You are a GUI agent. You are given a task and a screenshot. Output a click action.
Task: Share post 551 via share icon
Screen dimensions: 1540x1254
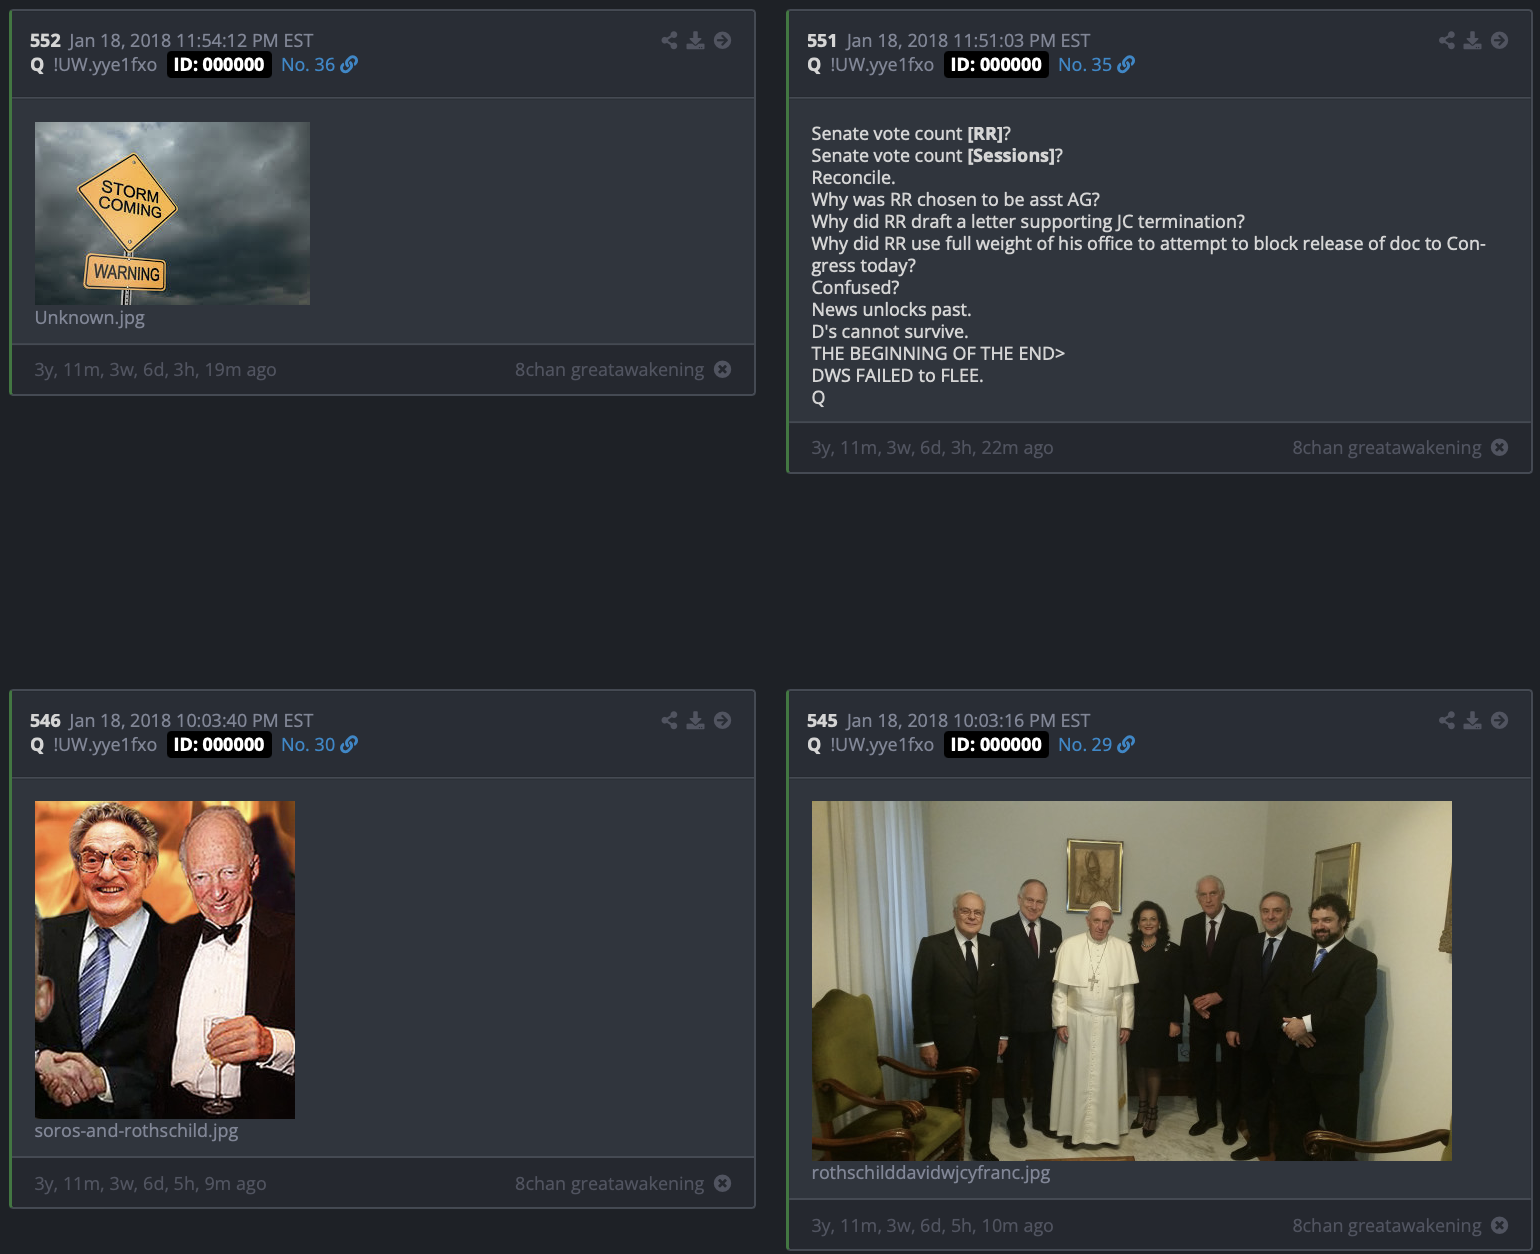click(x=1447, y=40)
